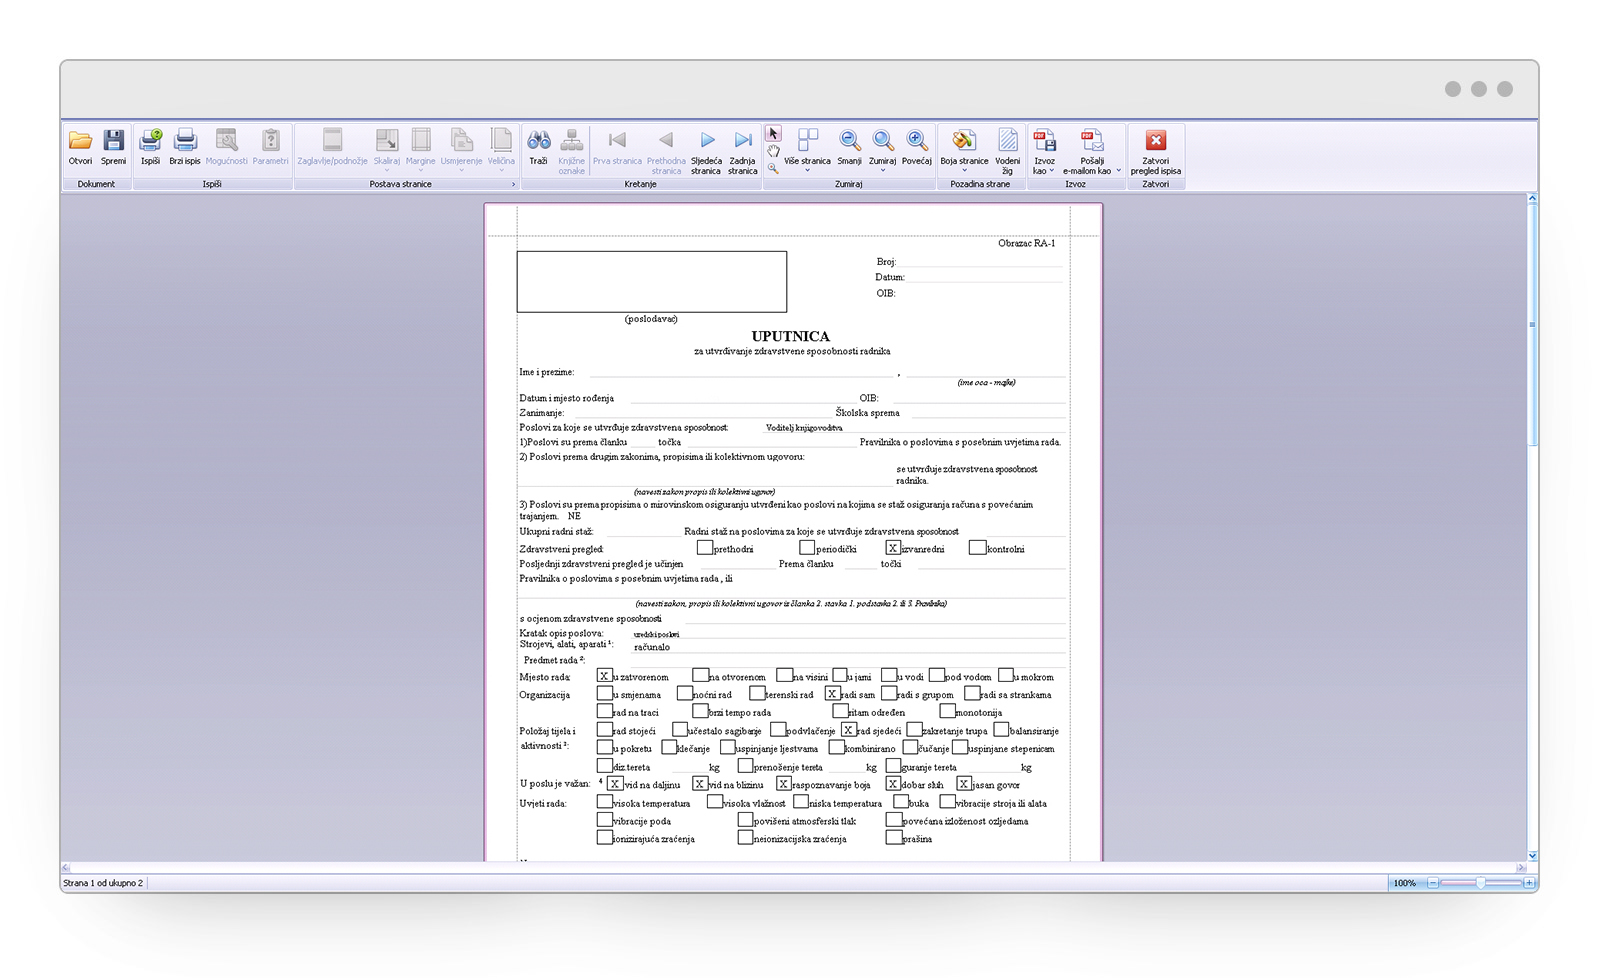1600x978 pixels.
Task: Click the 'u zatvorenom' checkbox
Action: (x=604, y=676)
